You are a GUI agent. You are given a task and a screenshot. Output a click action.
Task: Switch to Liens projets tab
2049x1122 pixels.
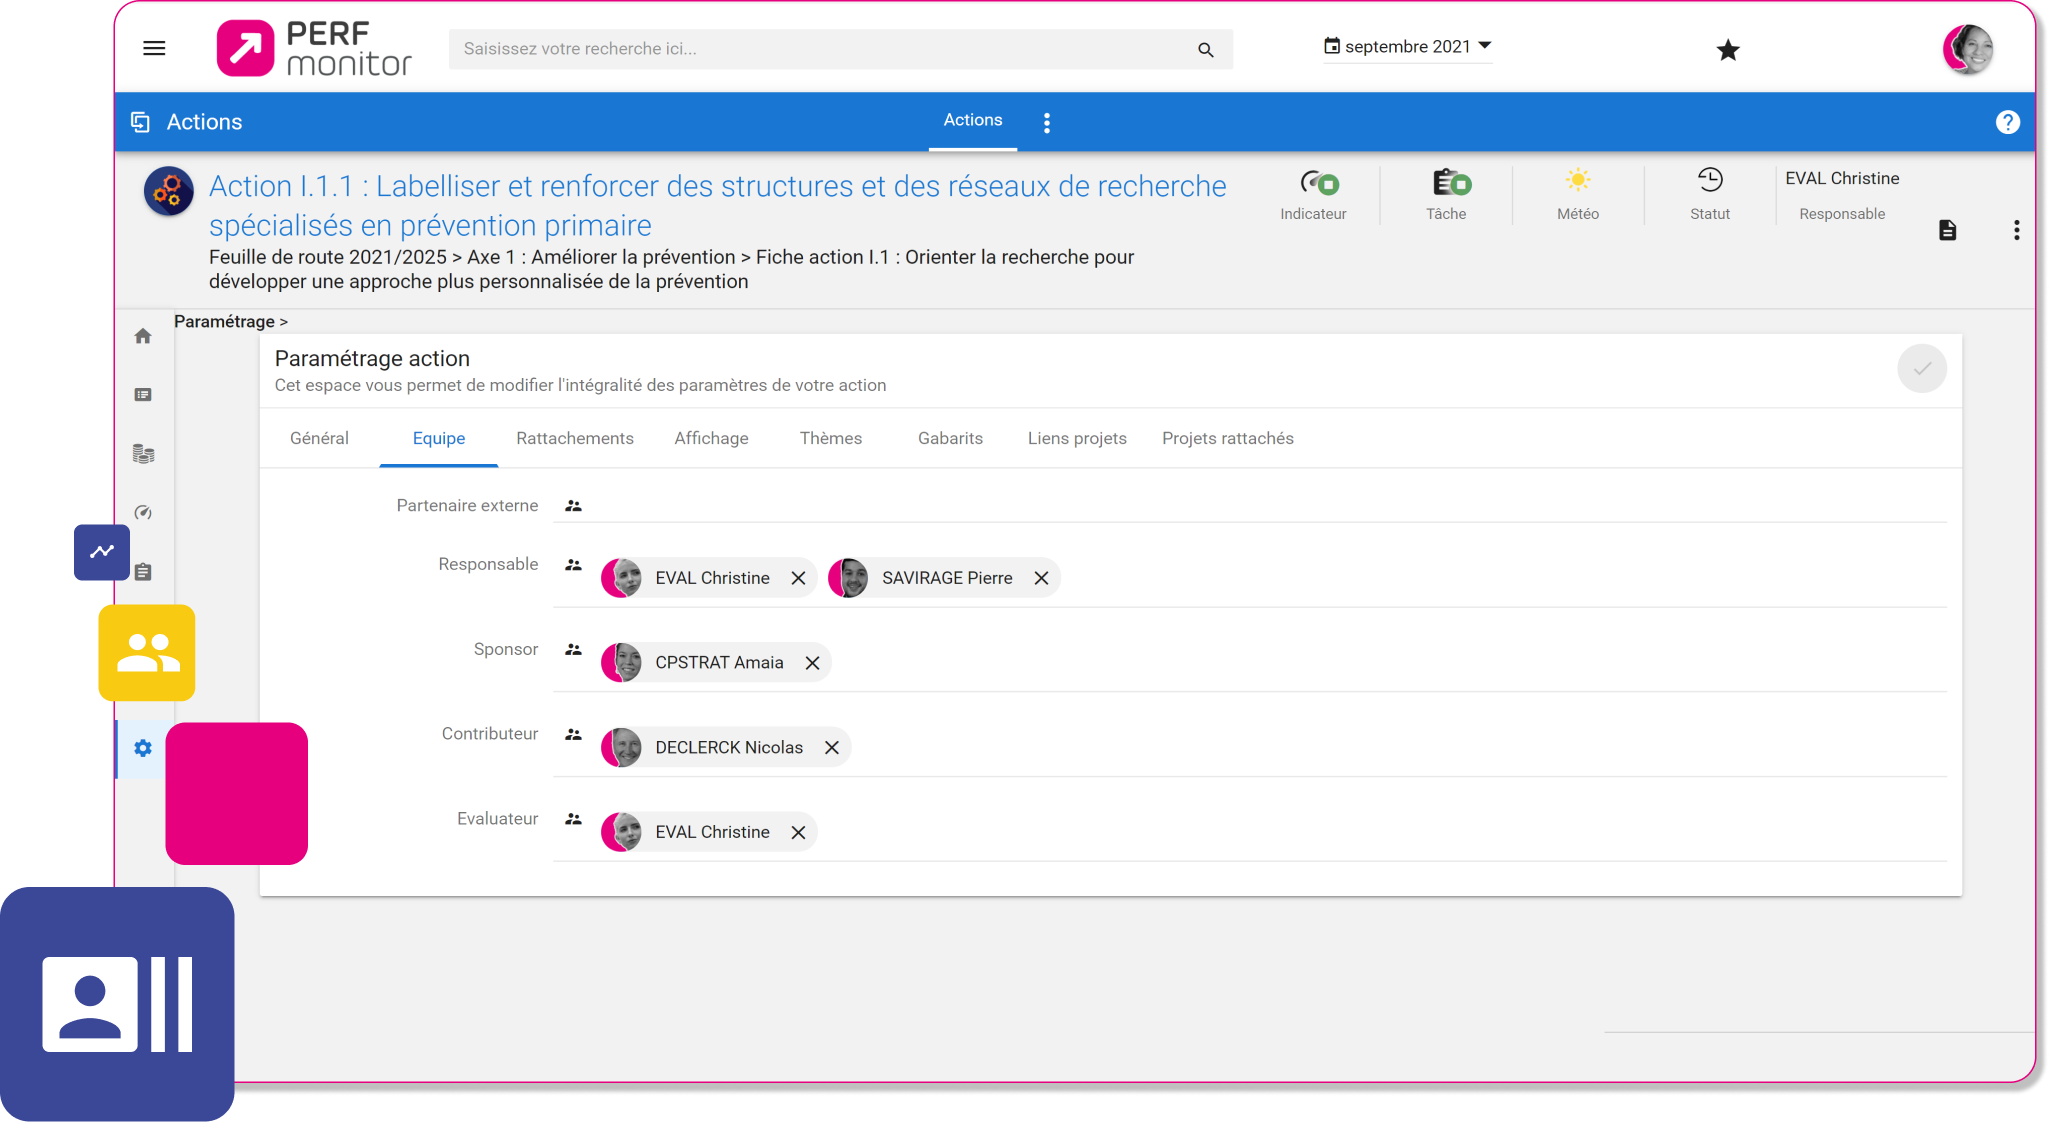1076,438
